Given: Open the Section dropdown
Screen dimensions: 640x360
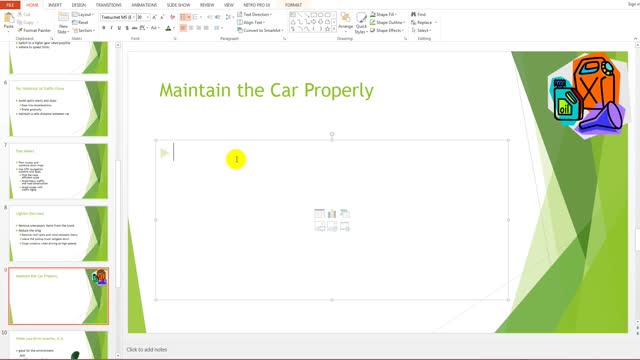Looking at the screenshot, I should 84,31.
